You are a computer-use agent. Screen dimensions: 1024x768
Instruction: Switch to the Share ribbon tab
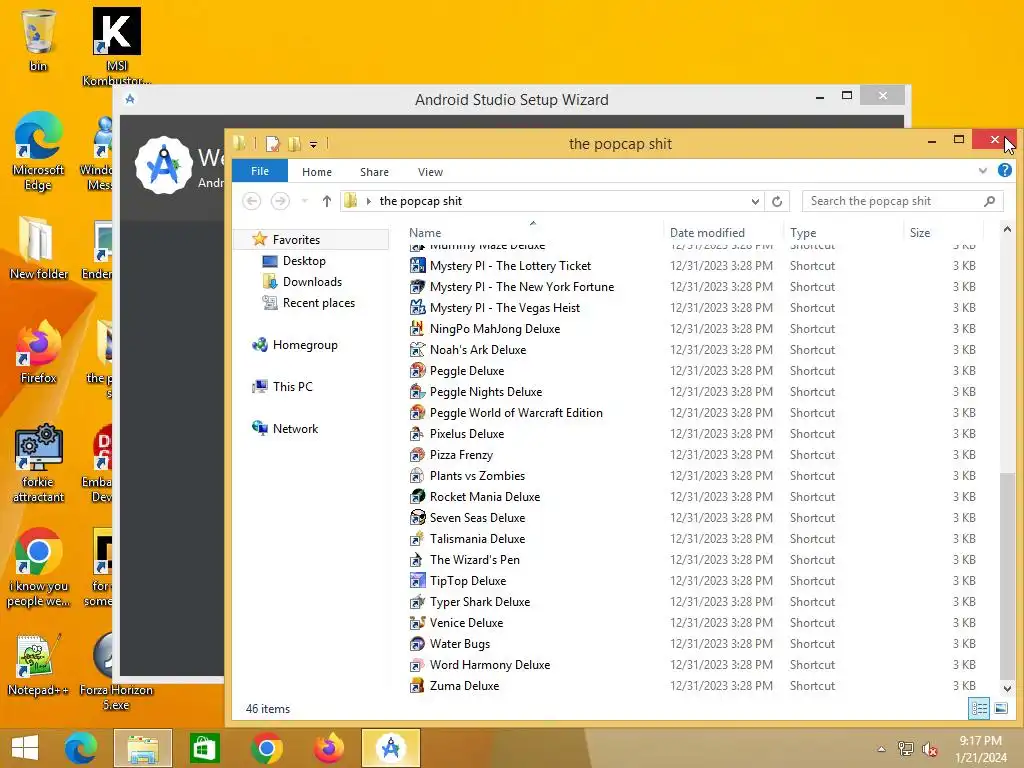click(374, 172)
